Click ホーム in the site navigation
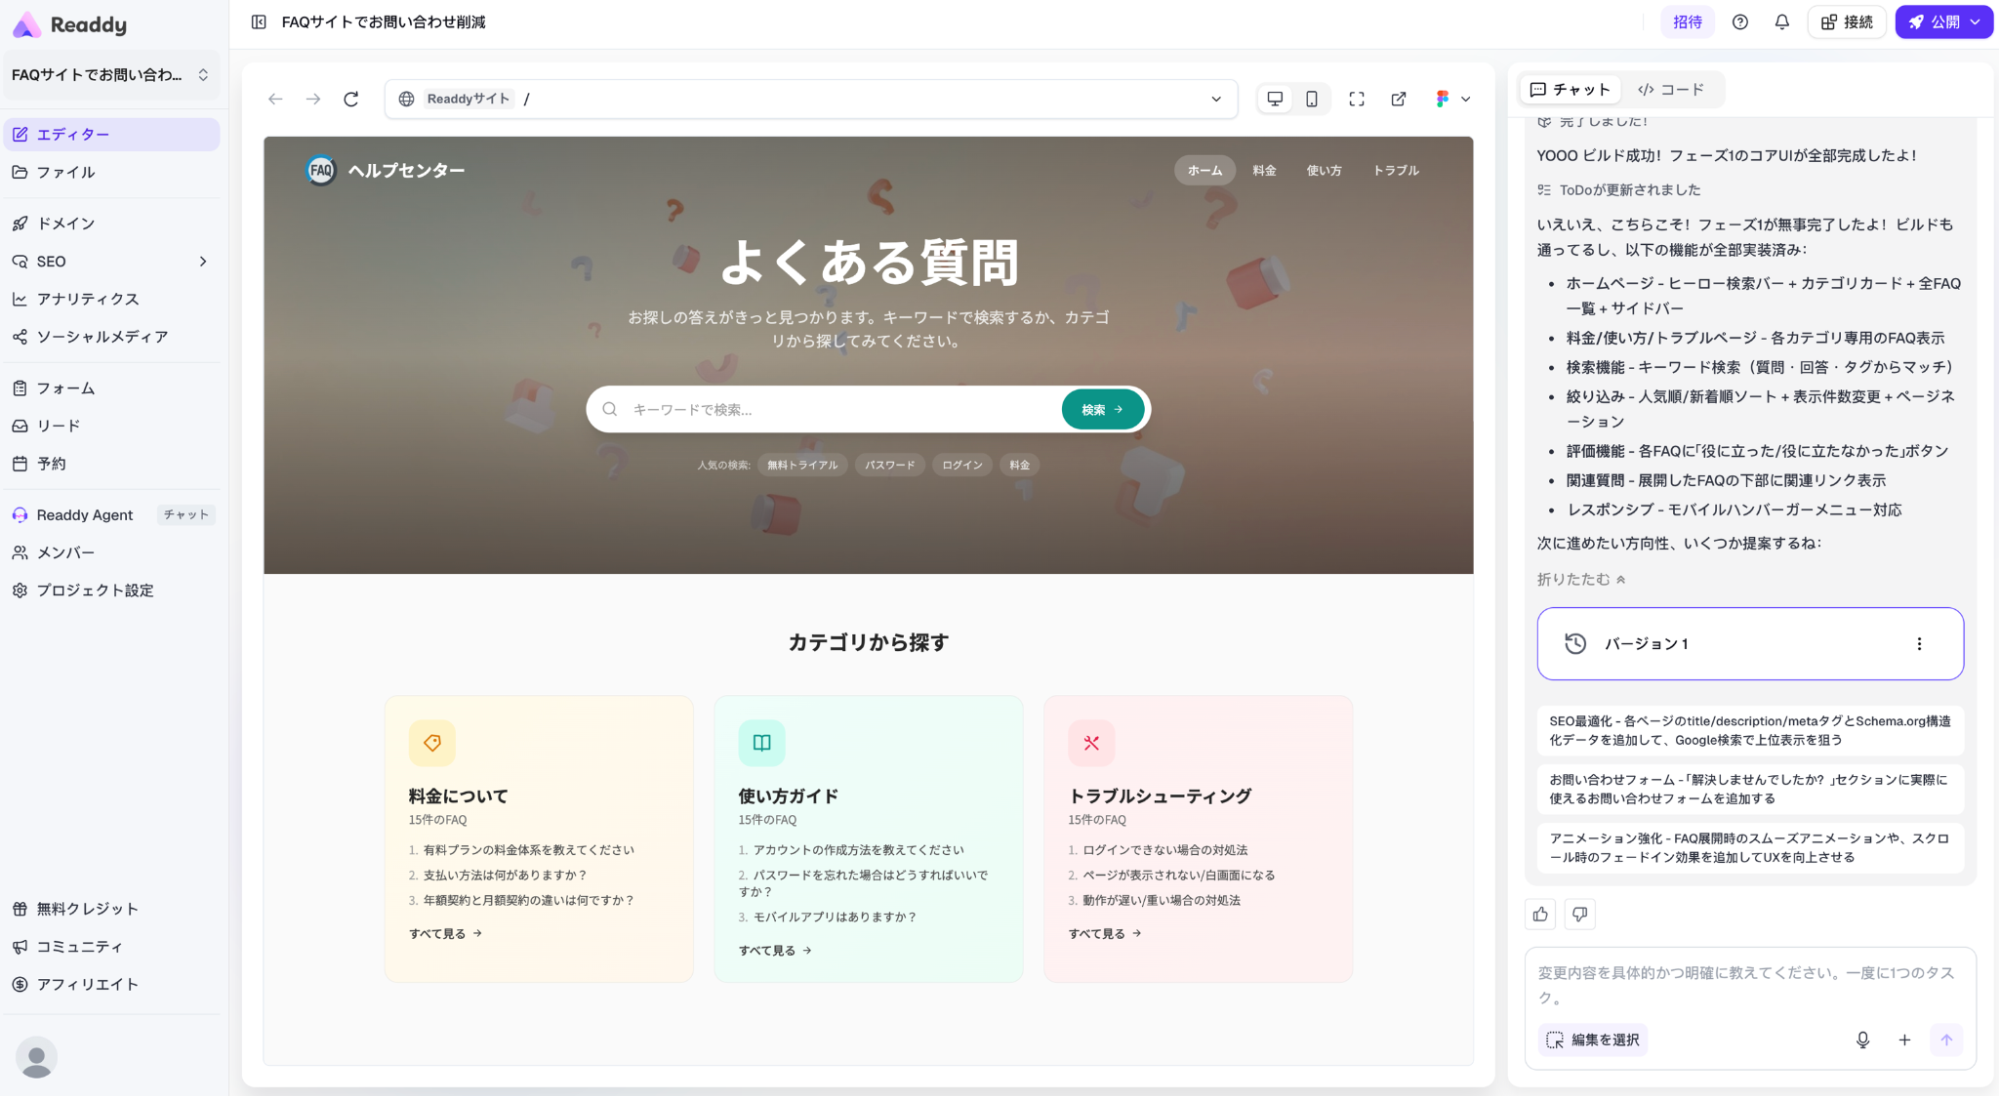 pos(1205,171)
